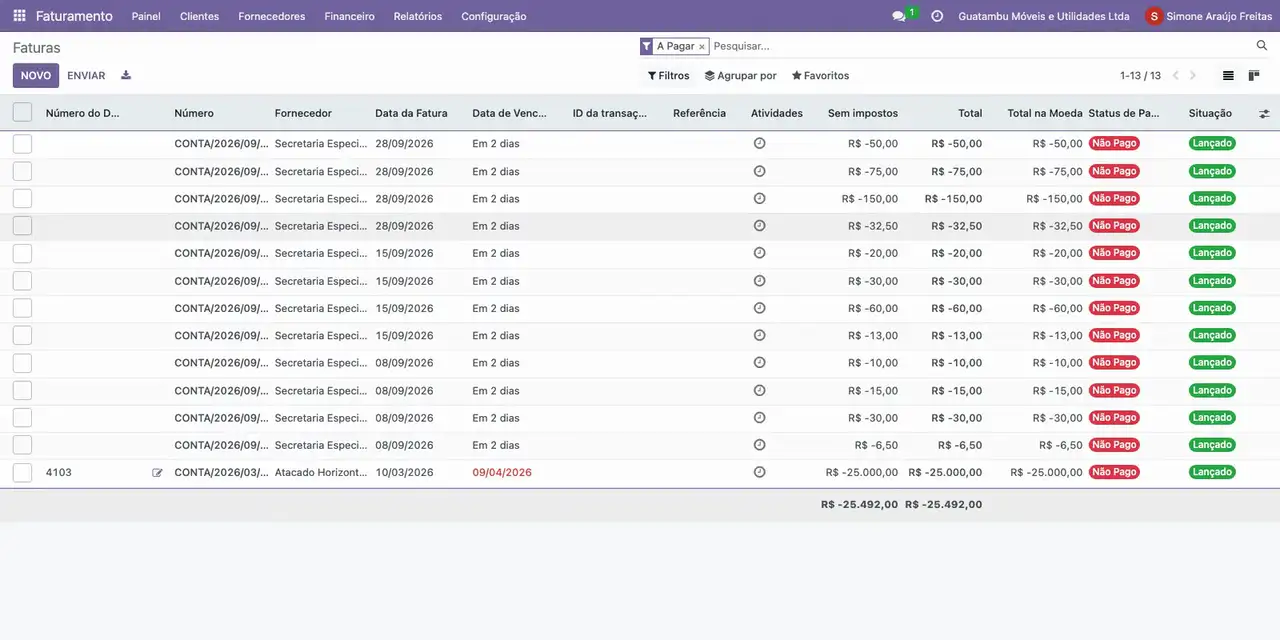The height and width of the screenshot is (640, 1280).
Task: Open the Fornecedores menu
Action: [272, 16]
